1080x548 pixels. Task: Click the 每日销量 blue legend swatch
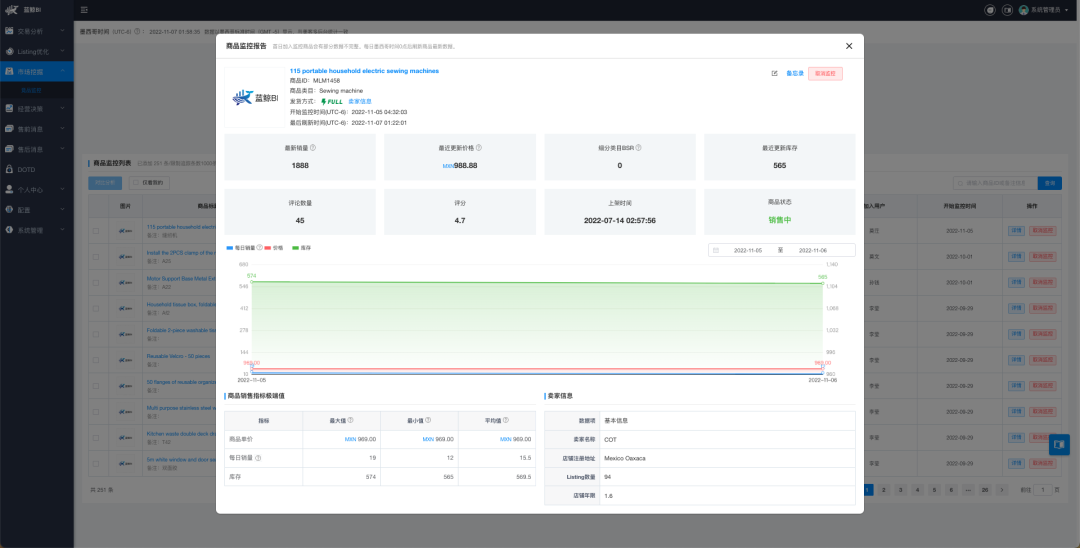click(229, 247)
